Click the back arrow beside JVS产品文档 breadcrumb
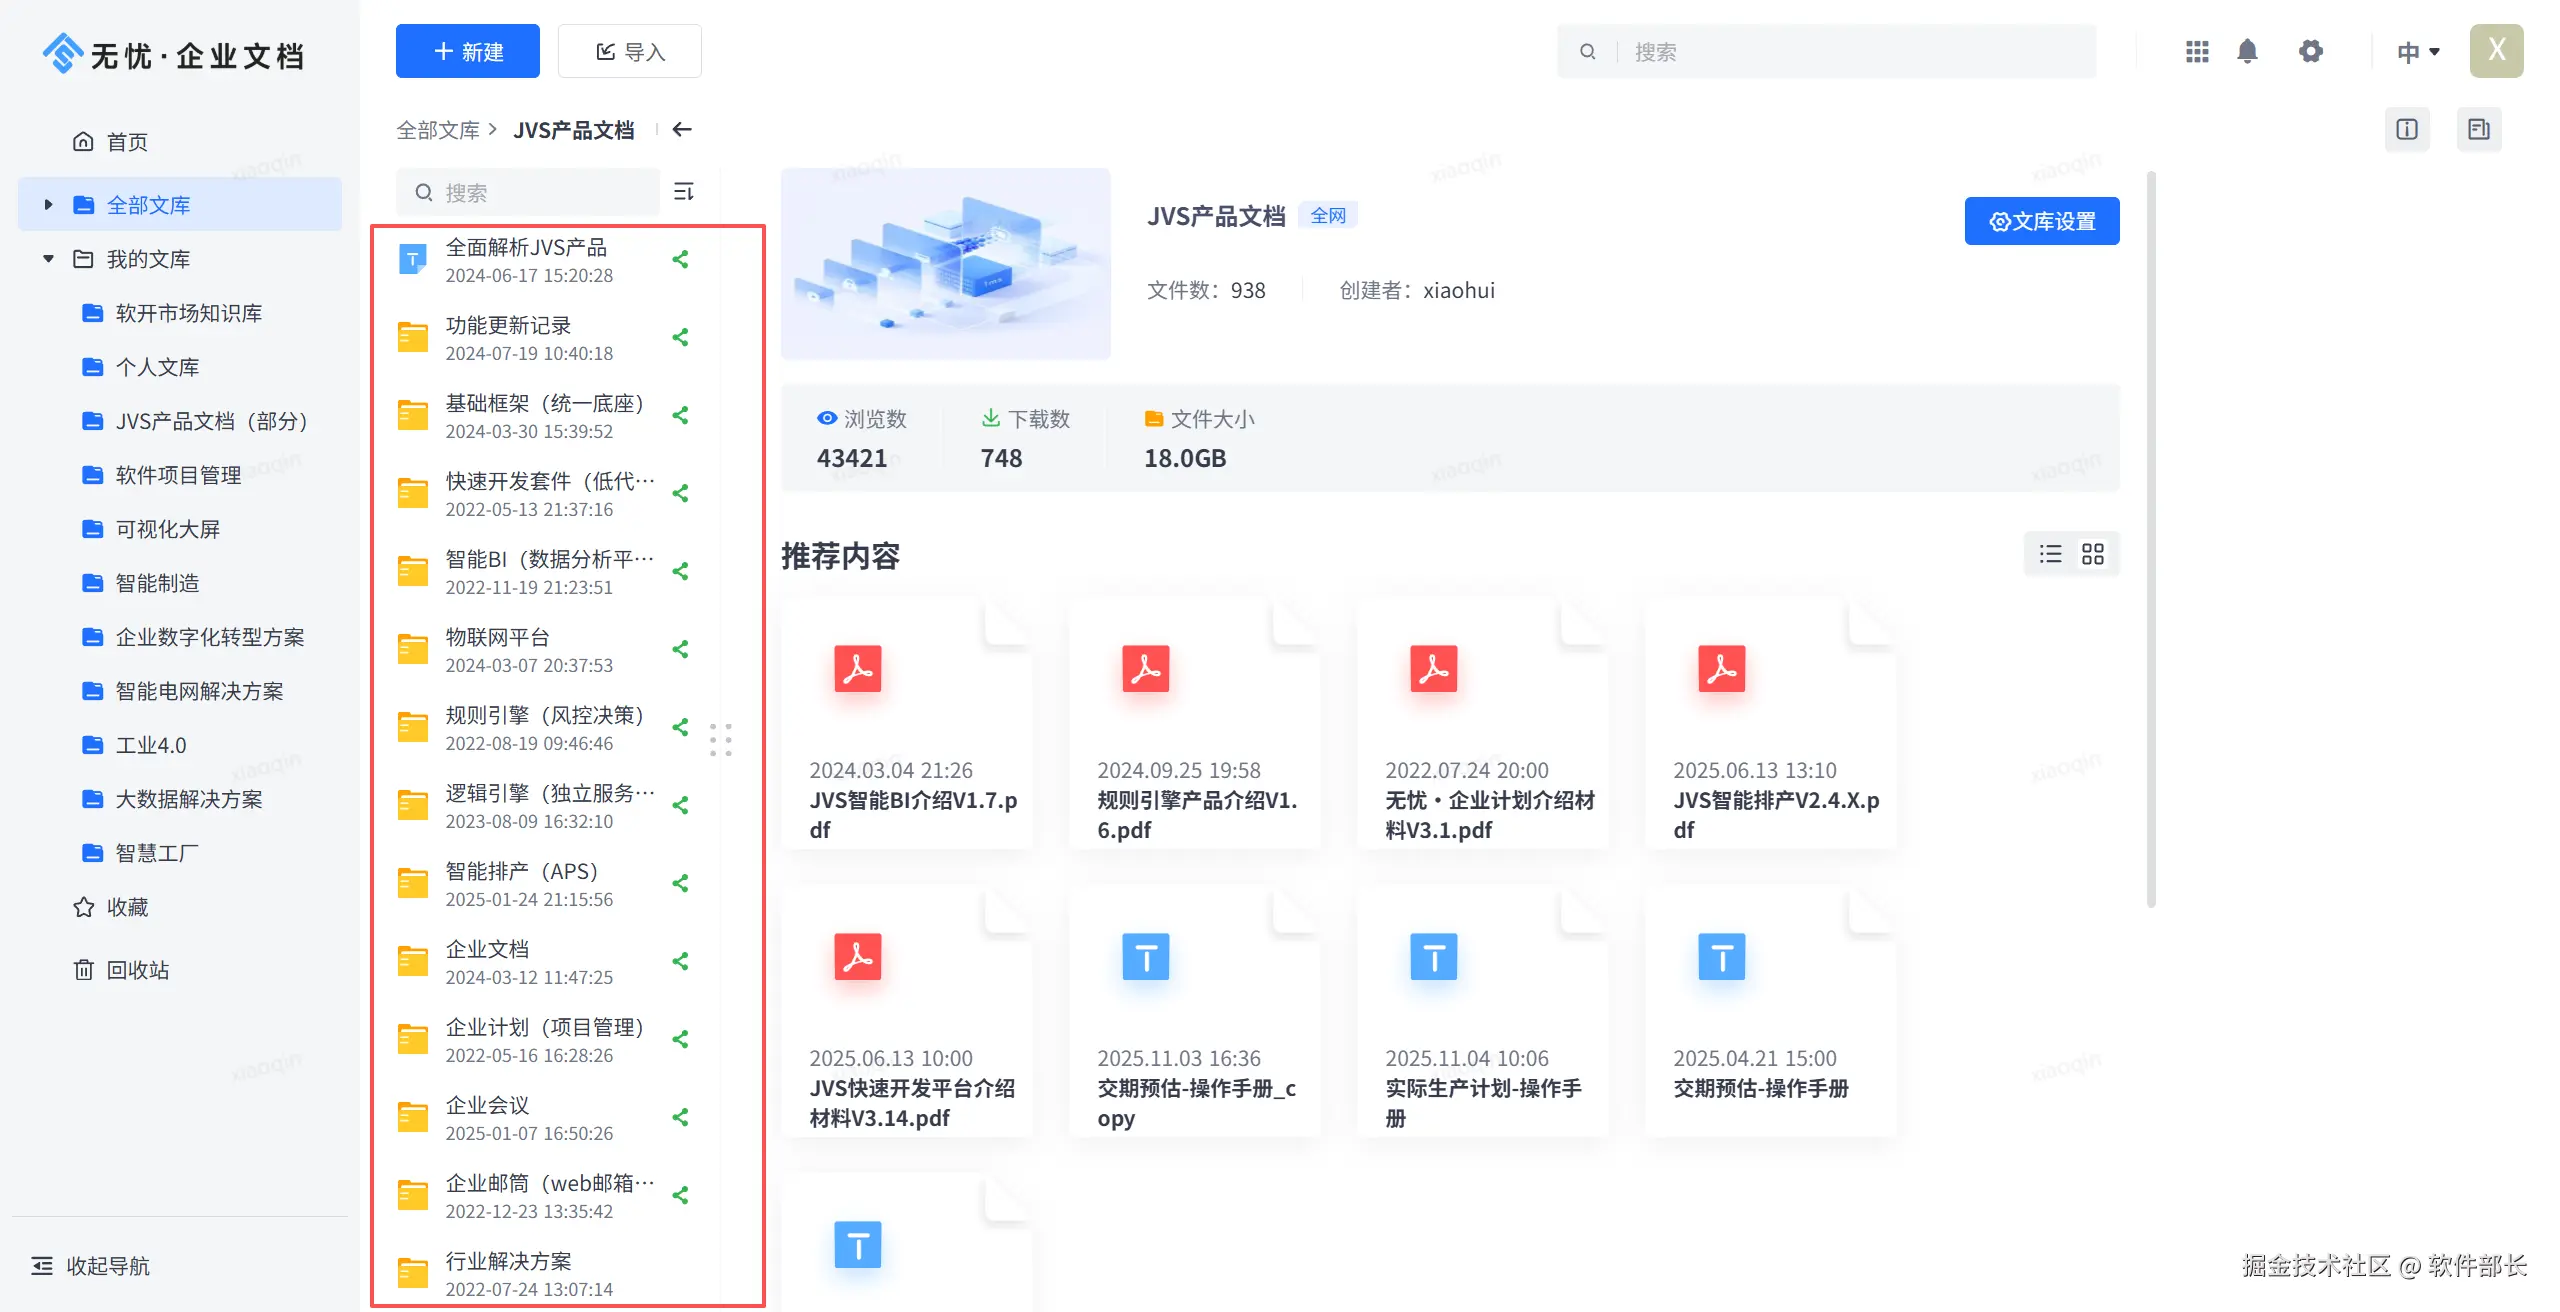This screenshot has width=2560, height=1312. tap(682, 130)
